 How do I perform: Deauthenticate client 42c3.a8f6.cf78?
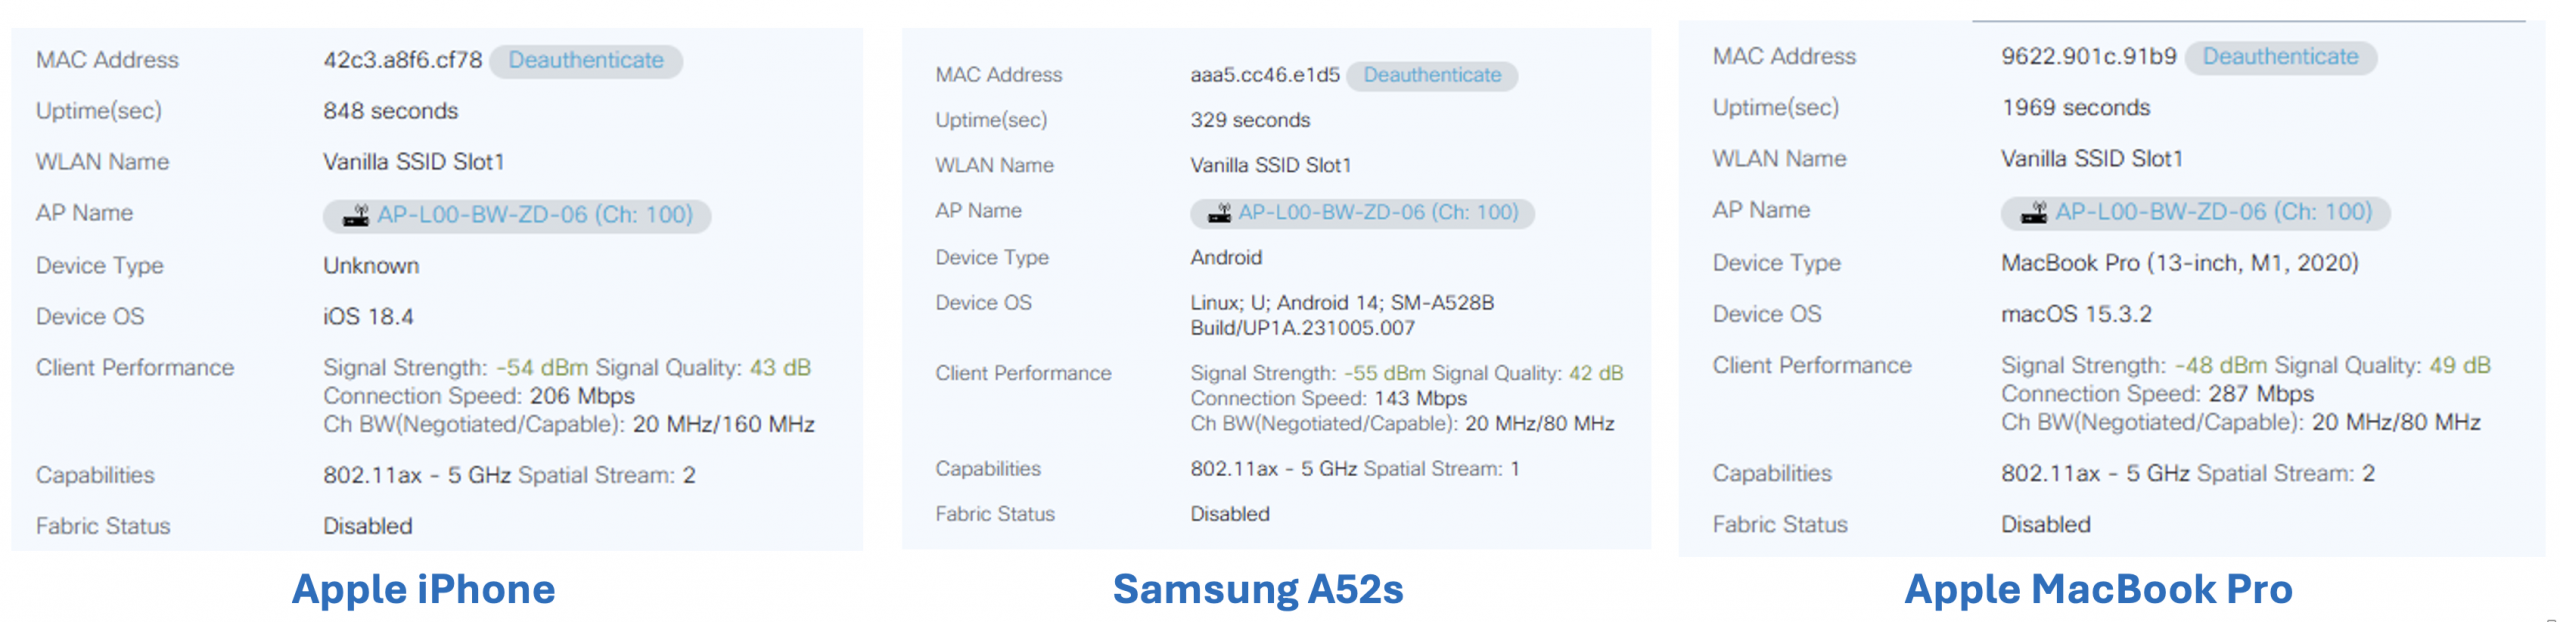coord(585,60)
